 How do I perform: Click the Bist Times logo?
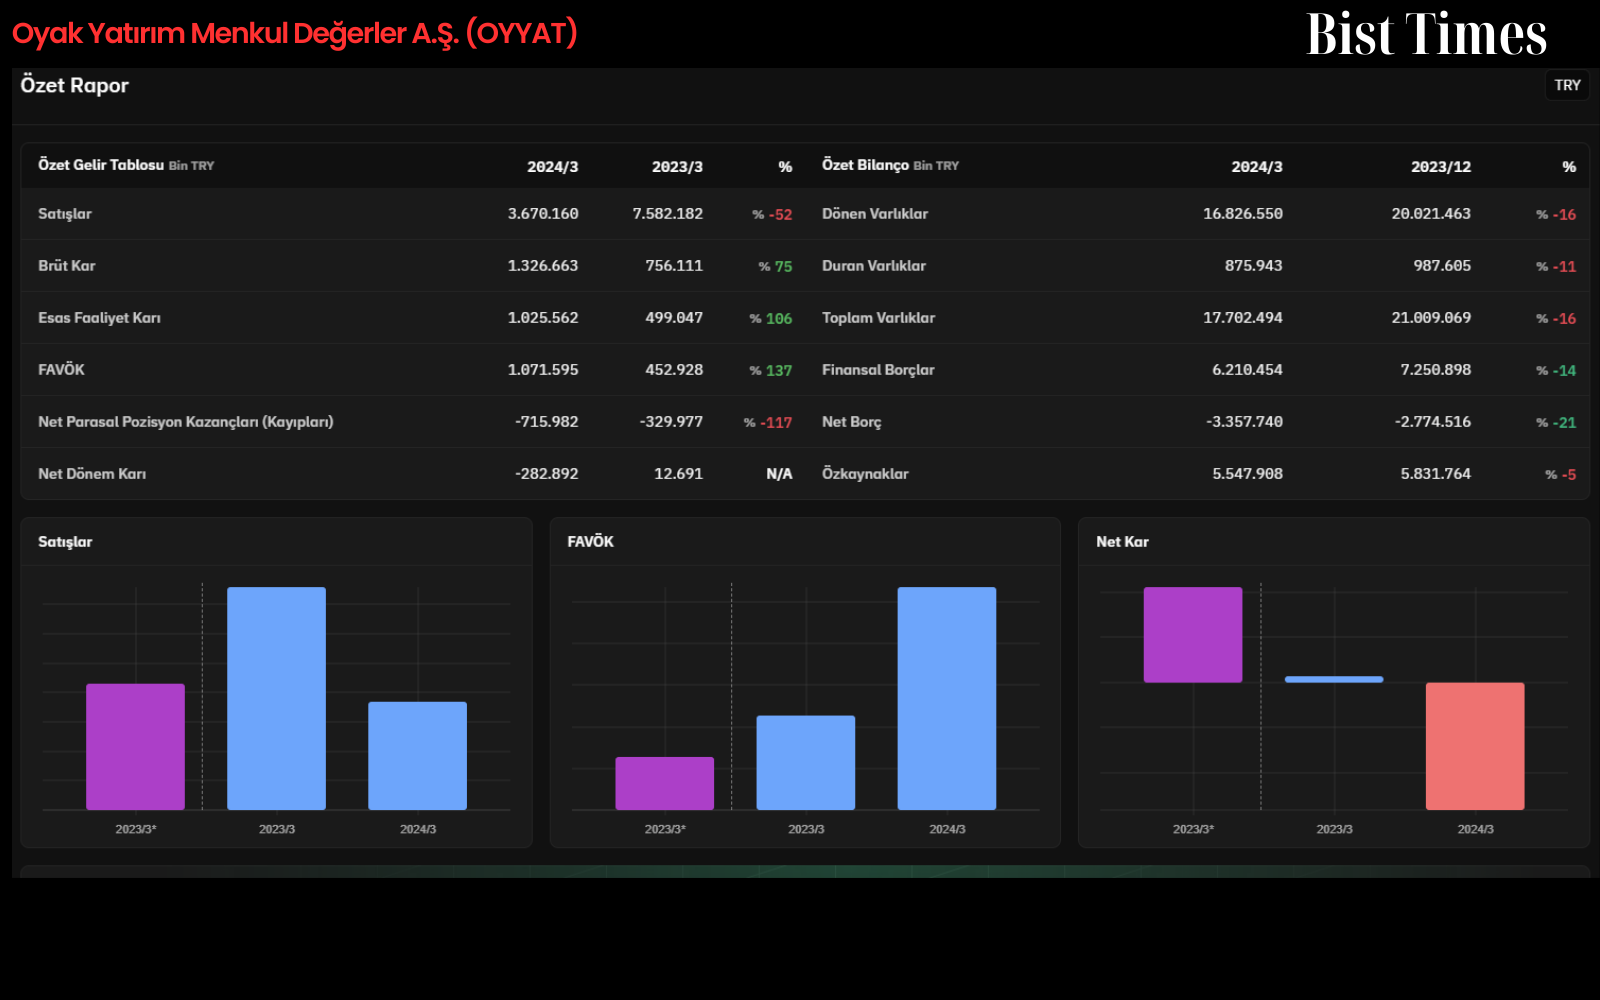click(x=1427, y=34)
